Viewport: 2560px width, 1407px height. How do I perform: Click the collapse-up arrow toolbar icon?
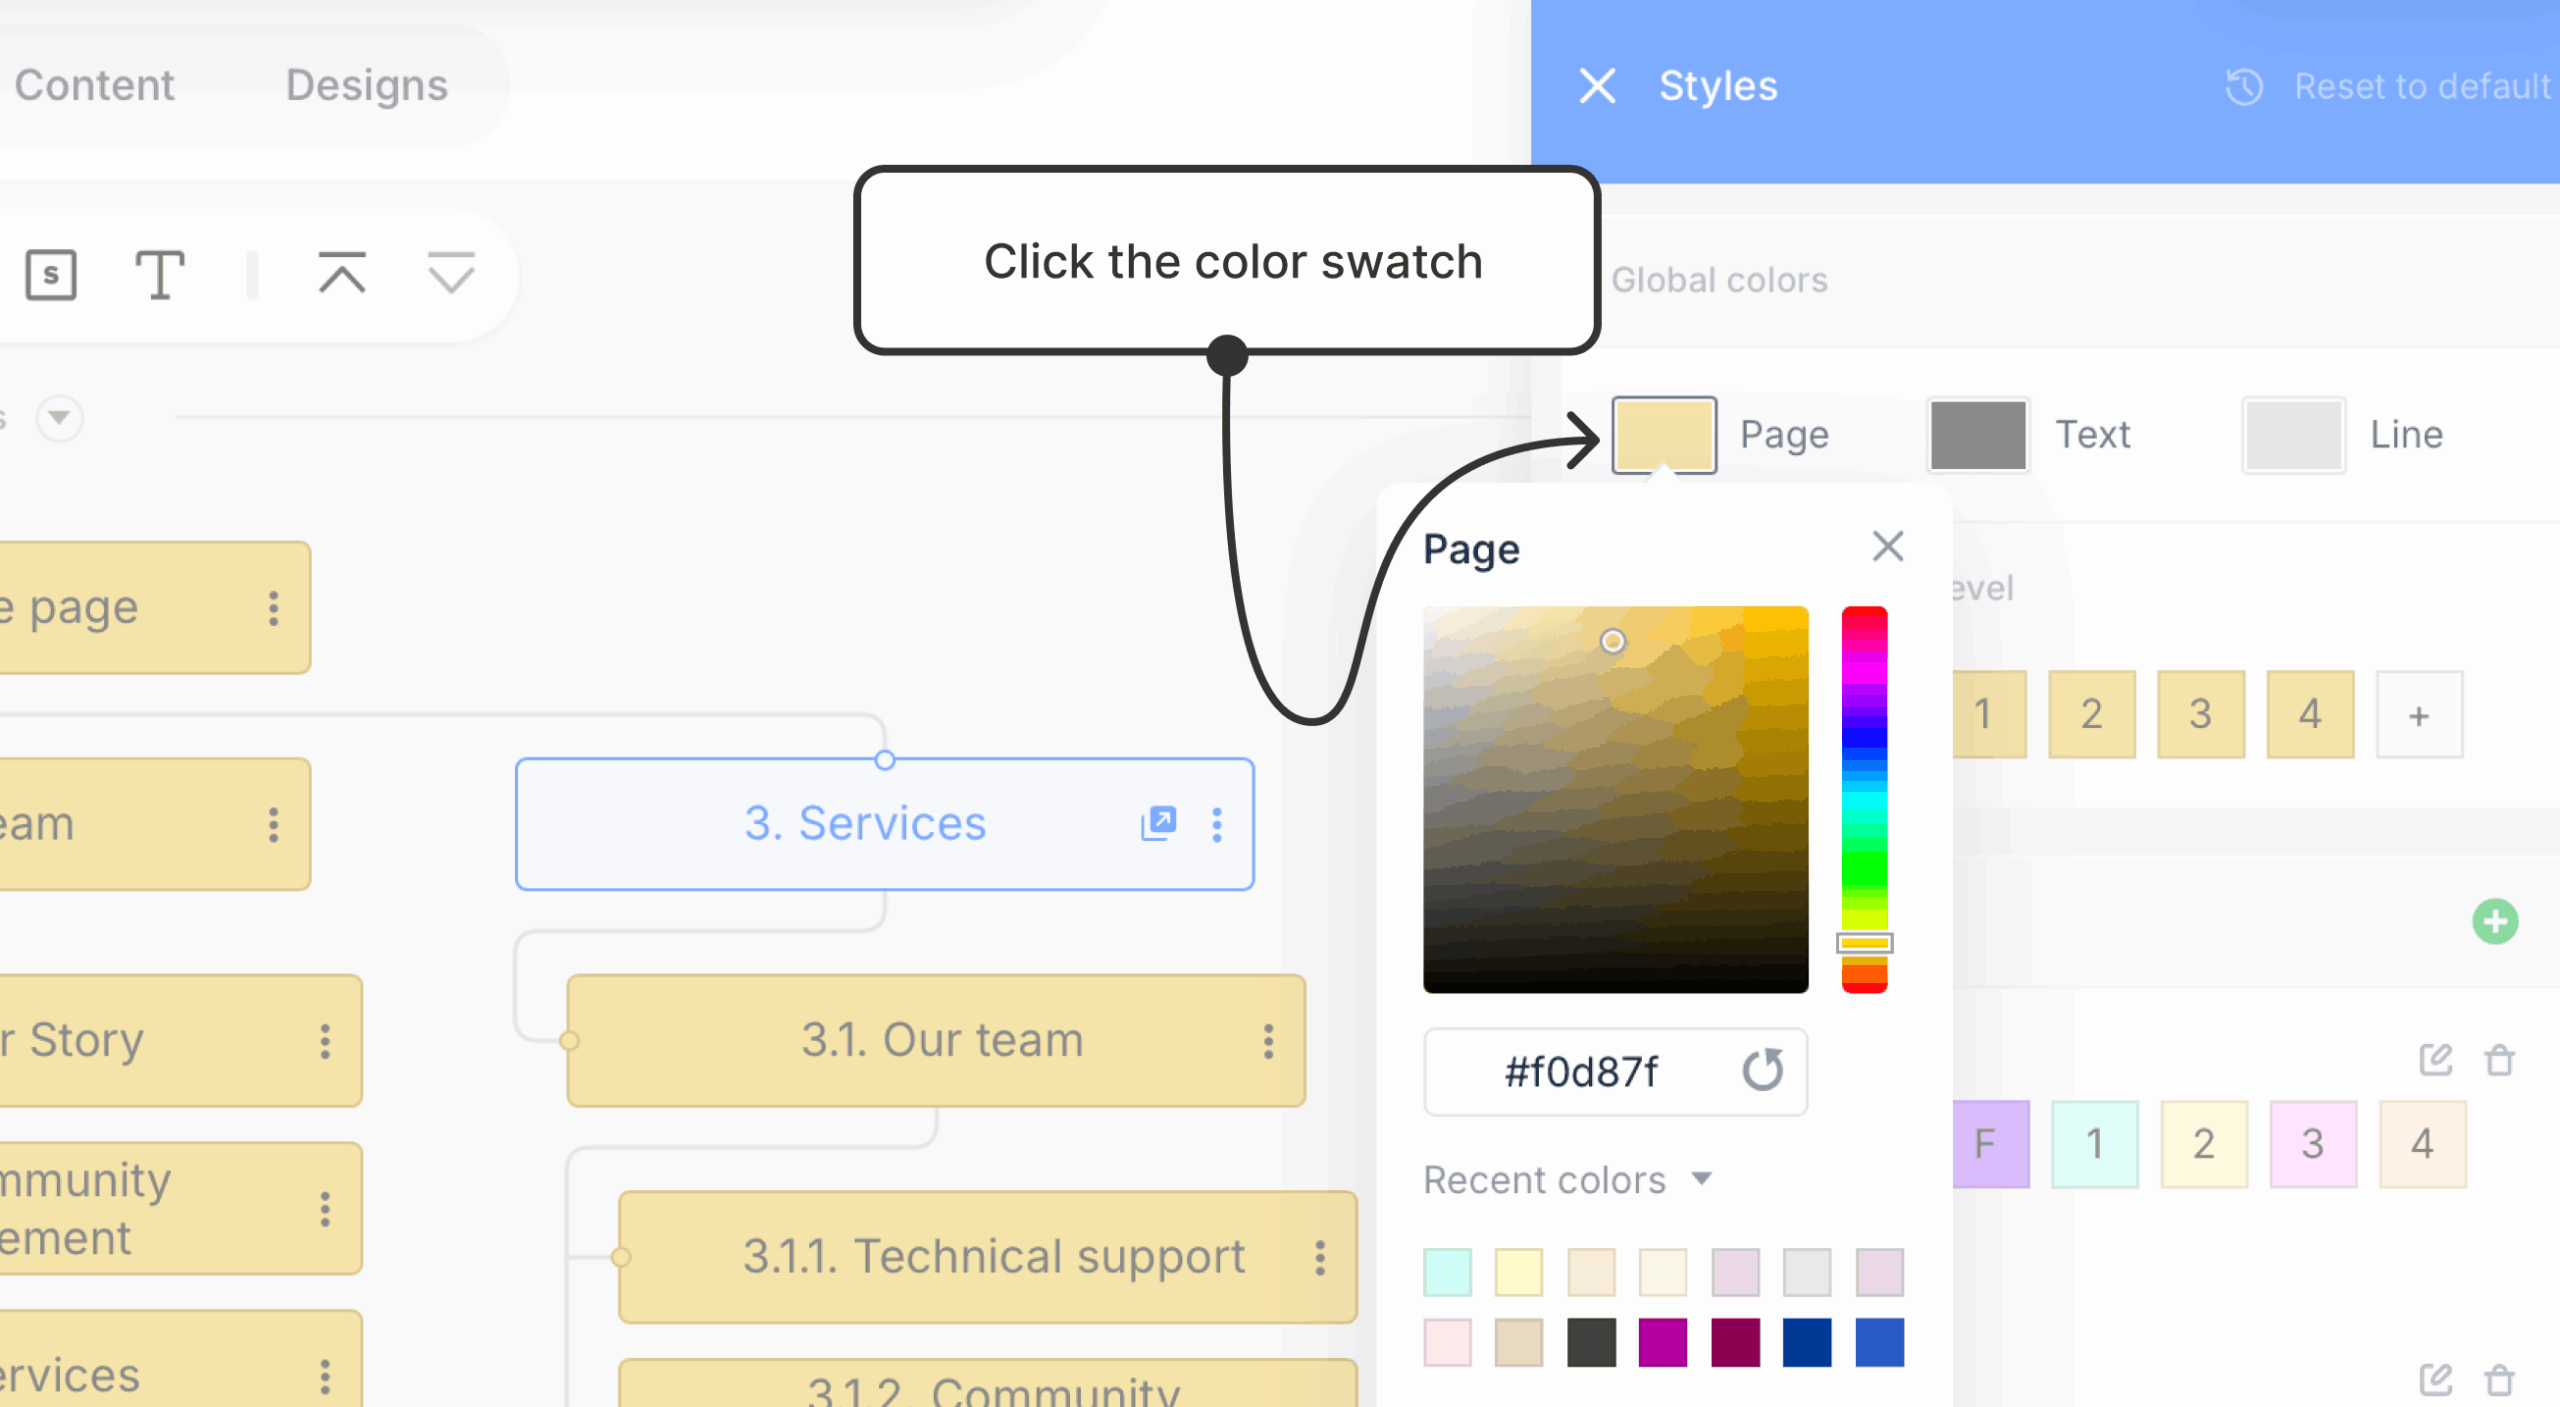click(x=342, y=273)
